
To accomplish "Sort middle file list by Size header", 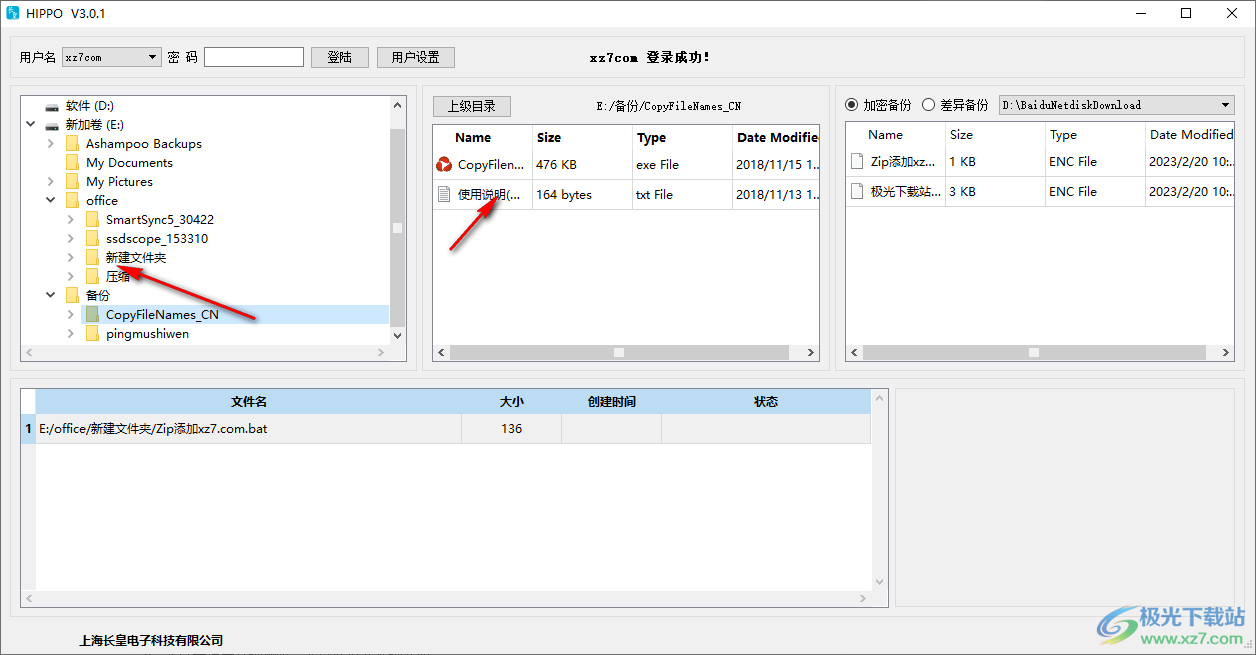I will pos(582,138).
